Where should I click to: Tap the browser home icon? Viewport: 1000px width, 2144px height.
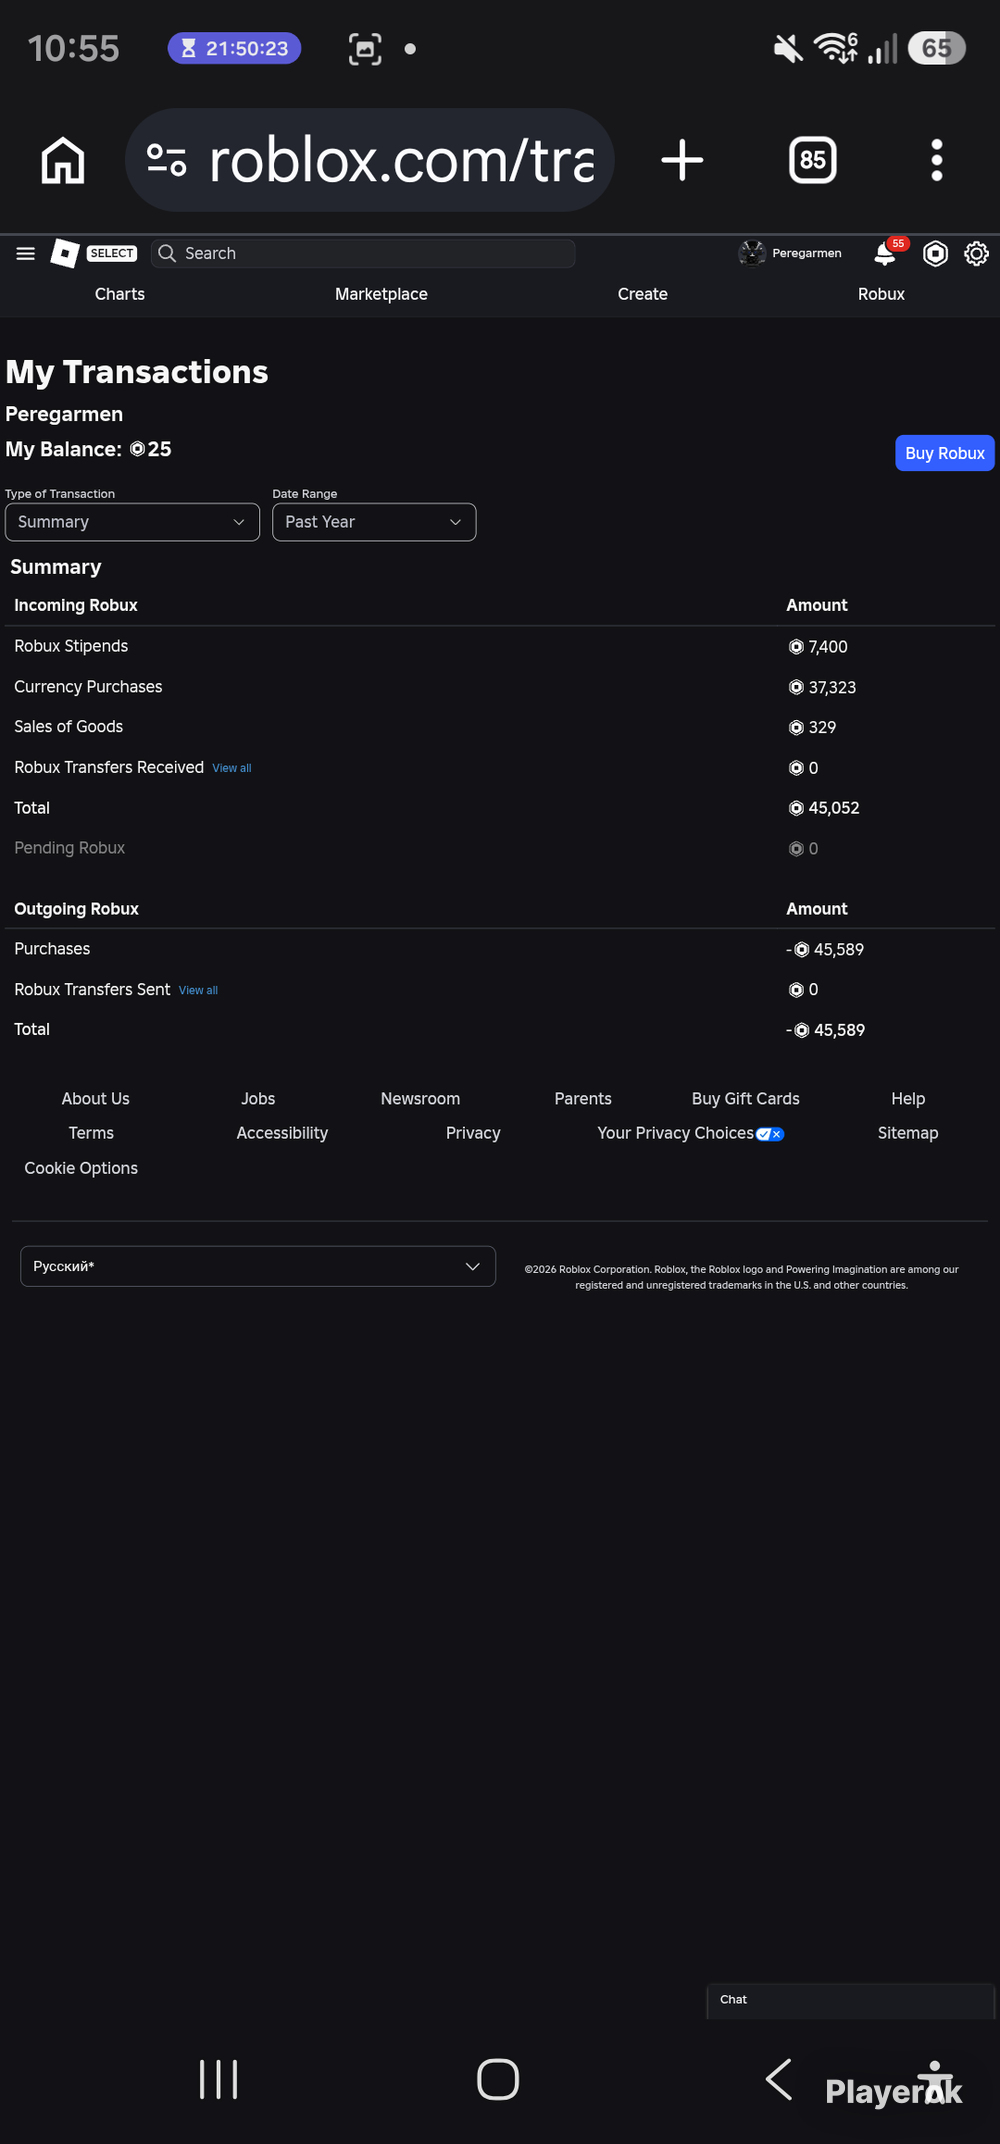click(x=63, y=160)
